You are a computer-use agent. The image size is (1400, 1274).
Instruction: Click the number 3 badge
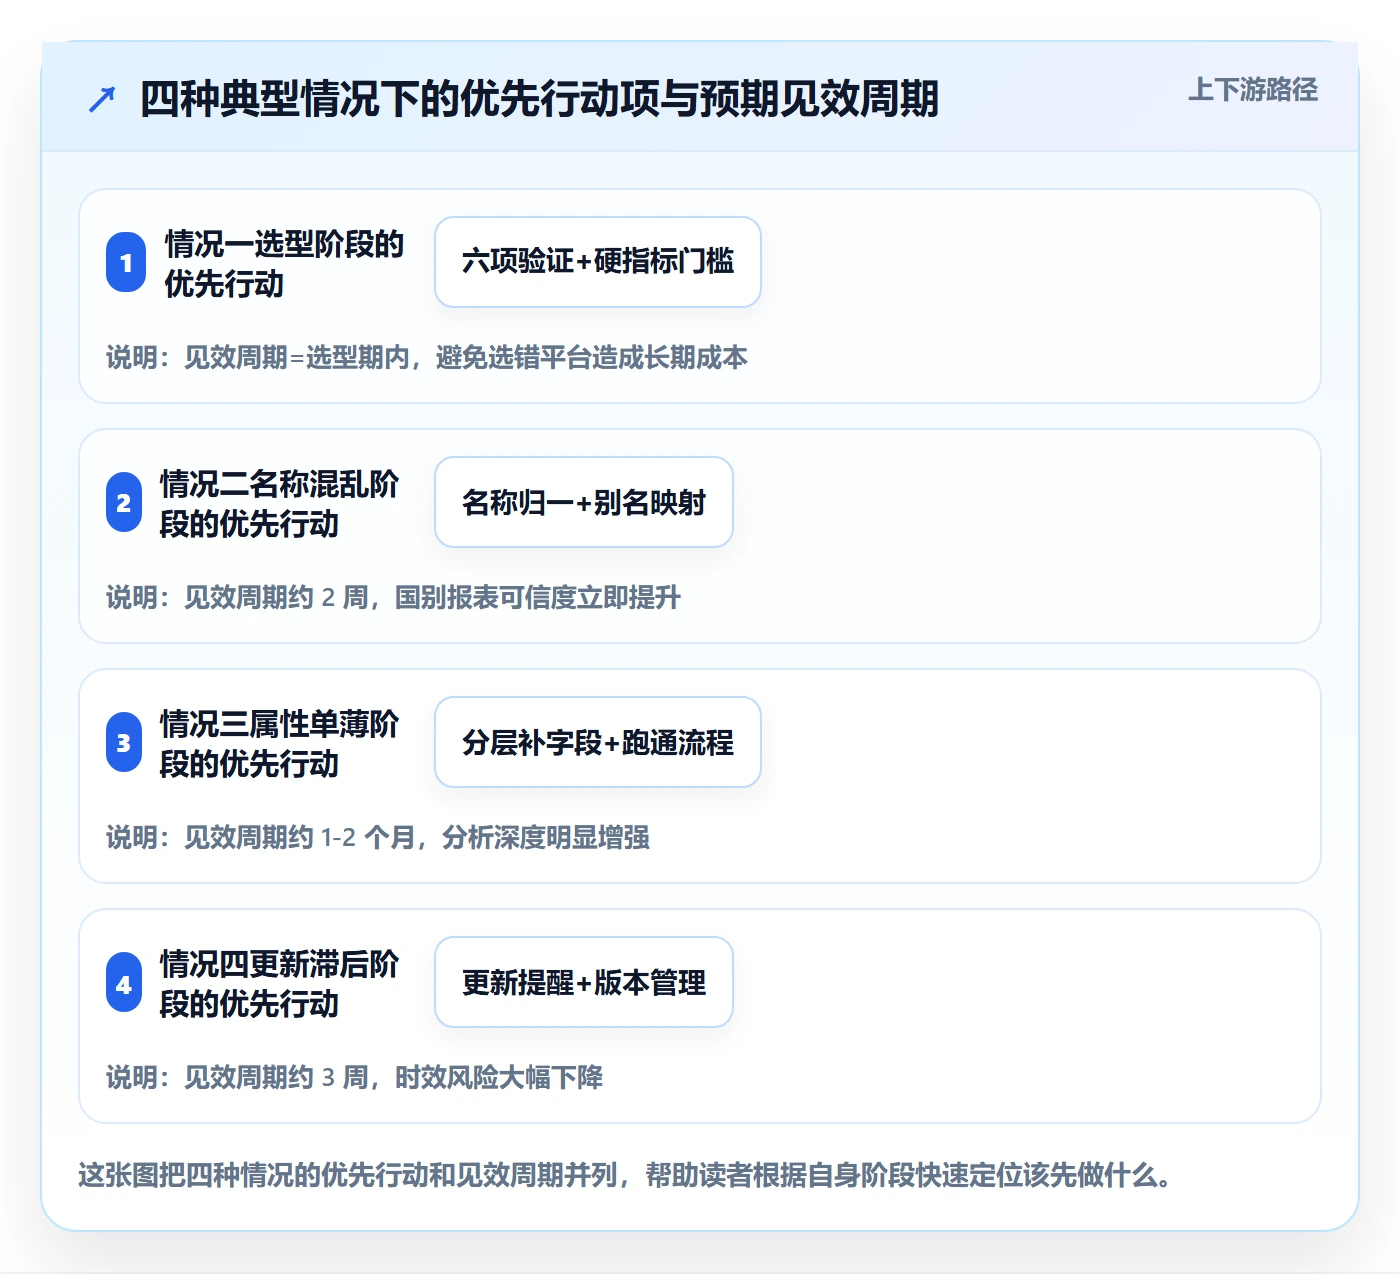point(124,742)
